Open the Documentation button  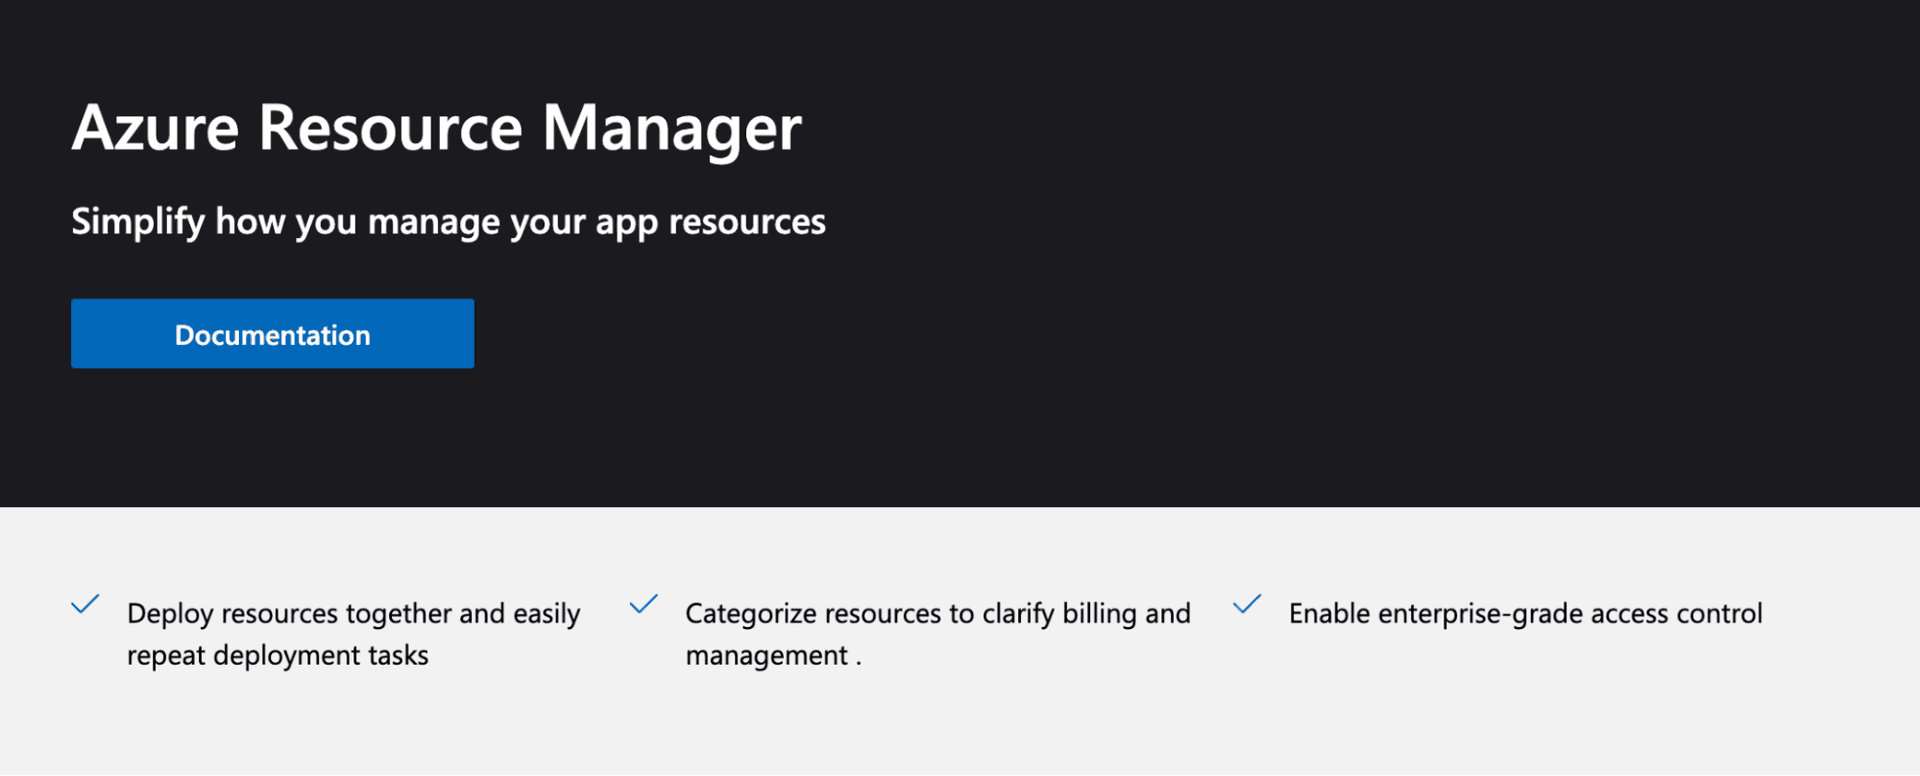pos(272,334)
